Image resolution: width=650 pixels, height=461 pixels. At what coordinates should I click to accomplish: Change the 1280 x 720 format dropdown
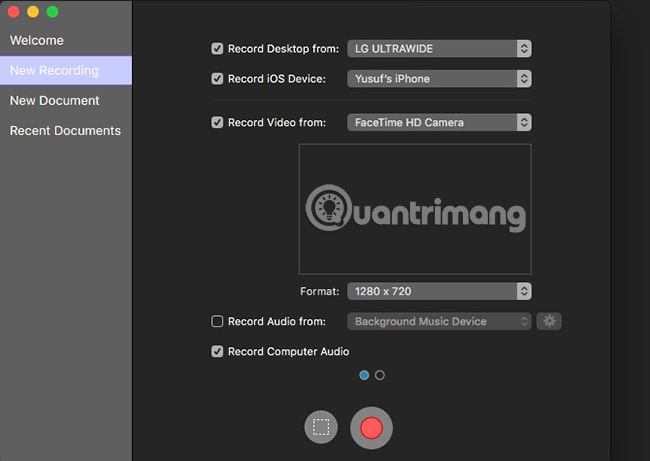(439, 291)
